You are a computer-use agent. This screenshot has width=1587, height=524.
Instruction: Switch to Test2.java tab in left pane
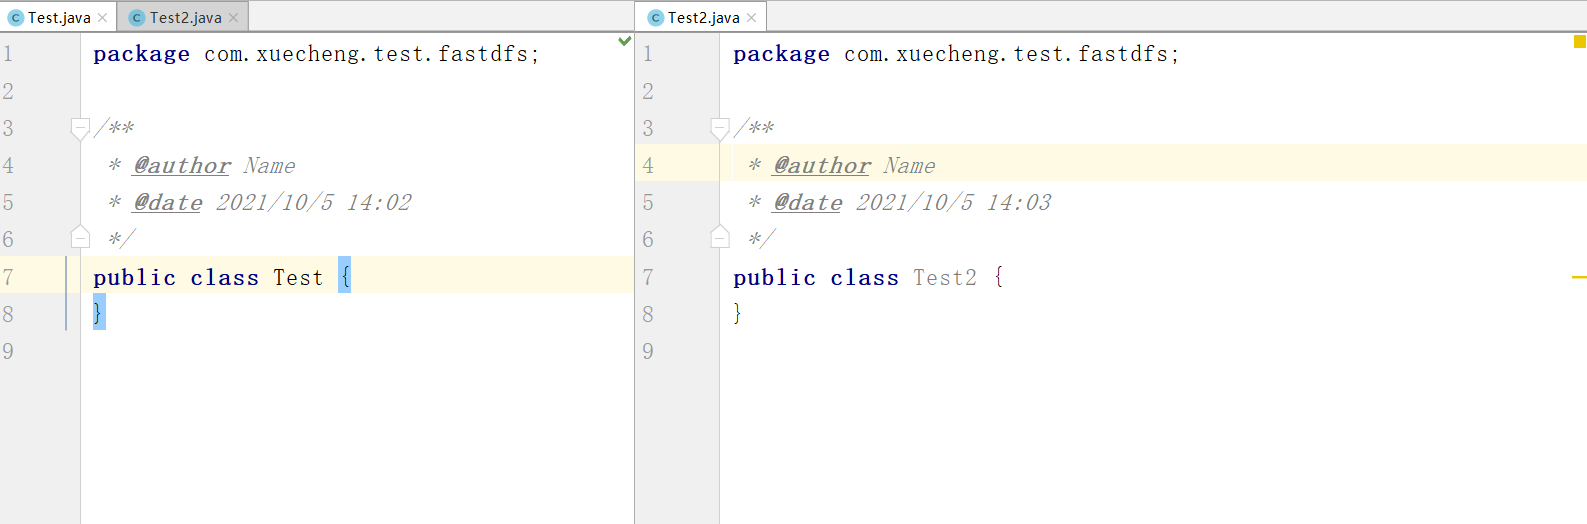(x=185, y=17)
